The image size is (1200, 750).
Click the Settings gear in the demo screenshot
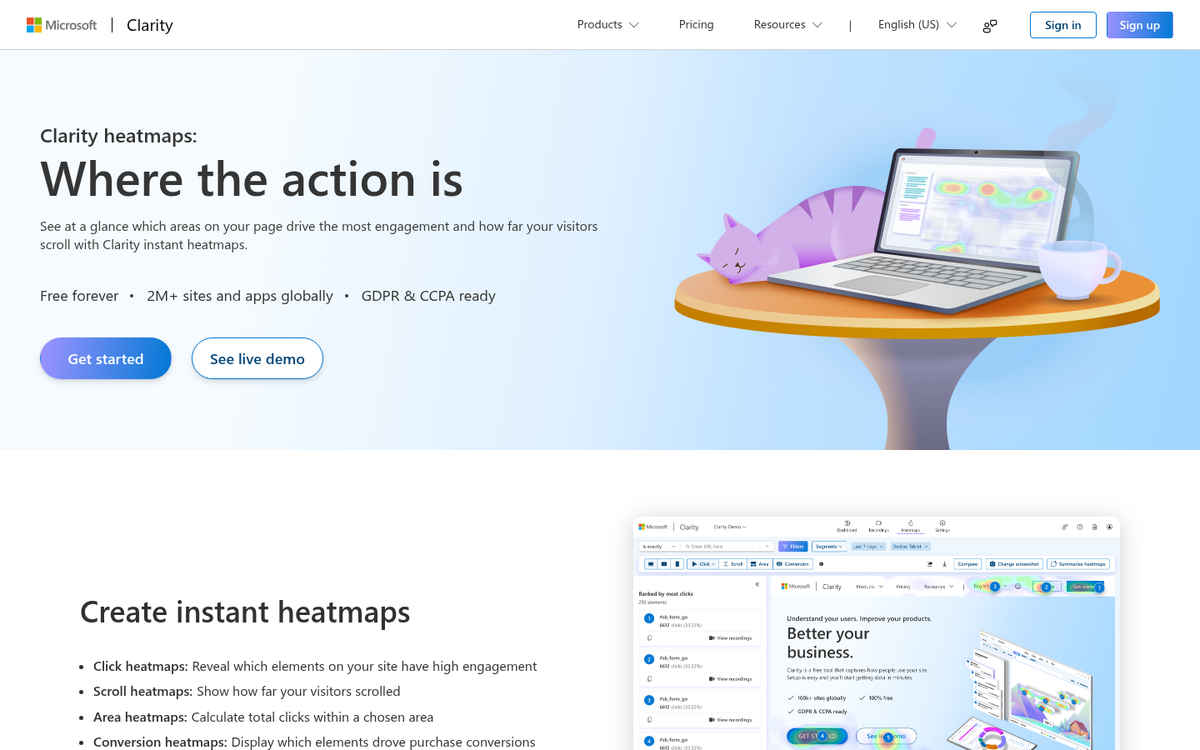pos(942,523)
